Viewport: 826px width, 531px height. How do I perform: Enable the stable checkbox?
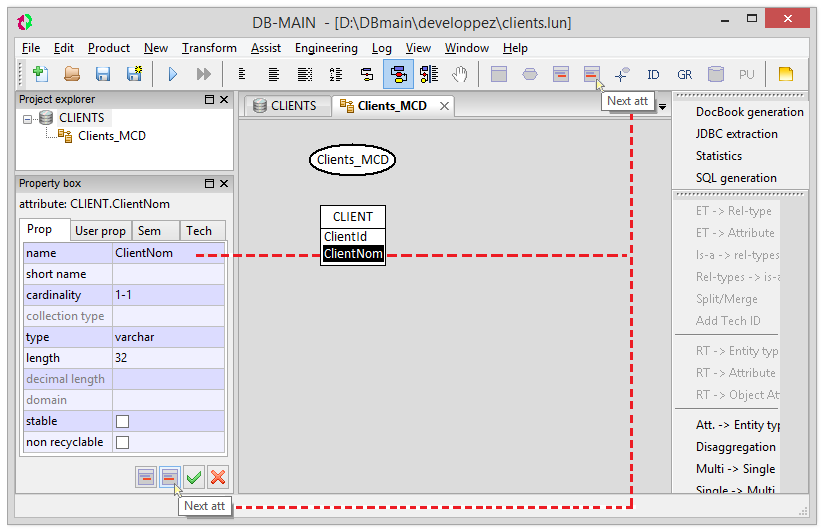click(x=122, y=421)
